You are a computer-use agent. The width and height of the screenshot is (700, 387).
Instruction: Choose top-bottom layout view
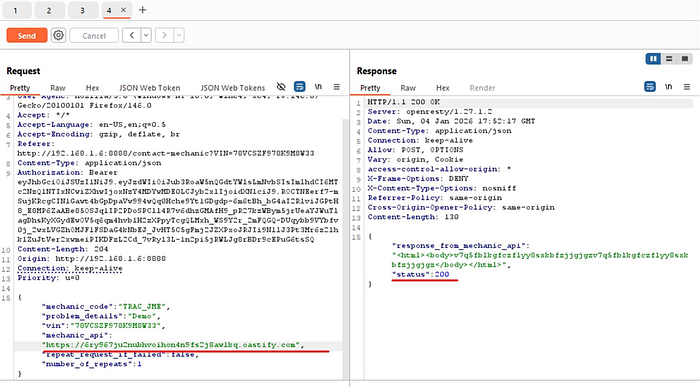click(x=669, y=58)
